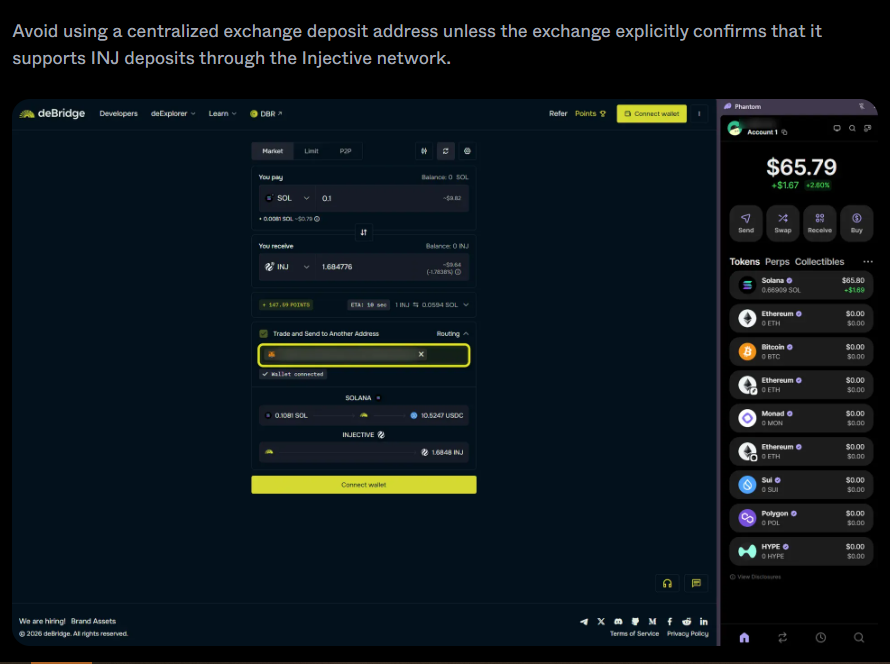The image size is (890, 664).
Task: Toggle Trade and Send to Another Address checkbox
Action: coord(263,334)
